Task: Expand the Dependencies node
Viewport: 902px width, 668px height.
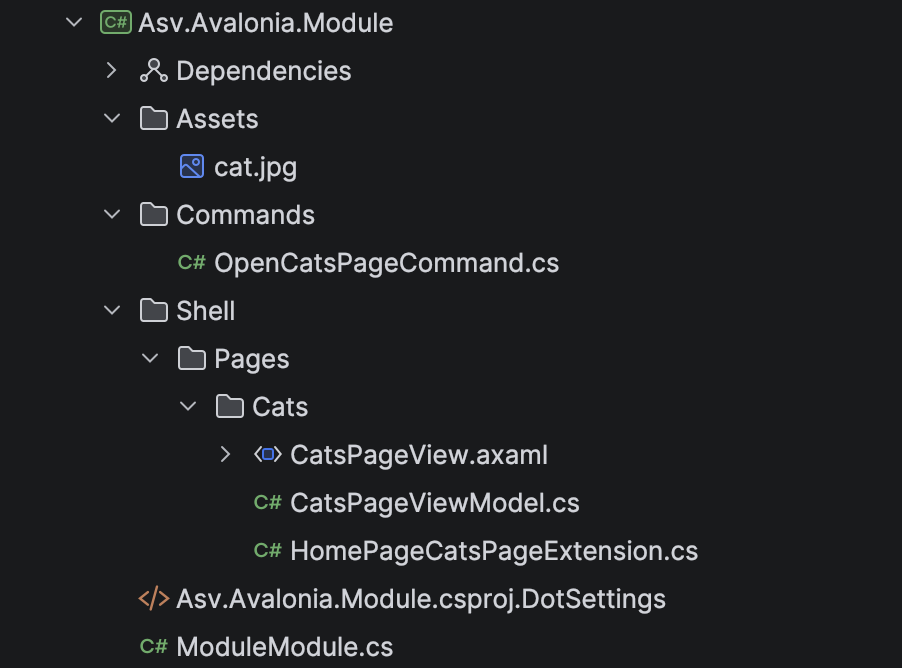Action: point(111,70)
